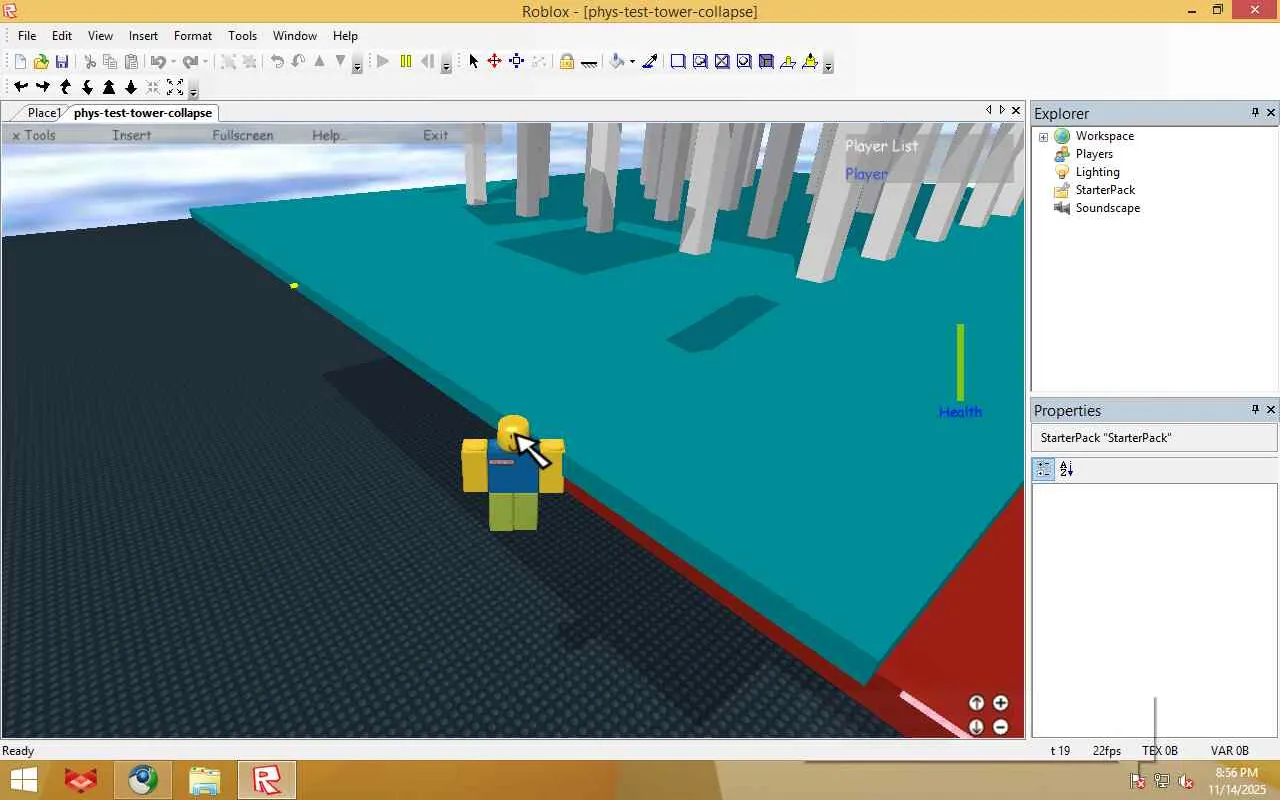Click the zoom extents four-corner arrows icon

175,87
